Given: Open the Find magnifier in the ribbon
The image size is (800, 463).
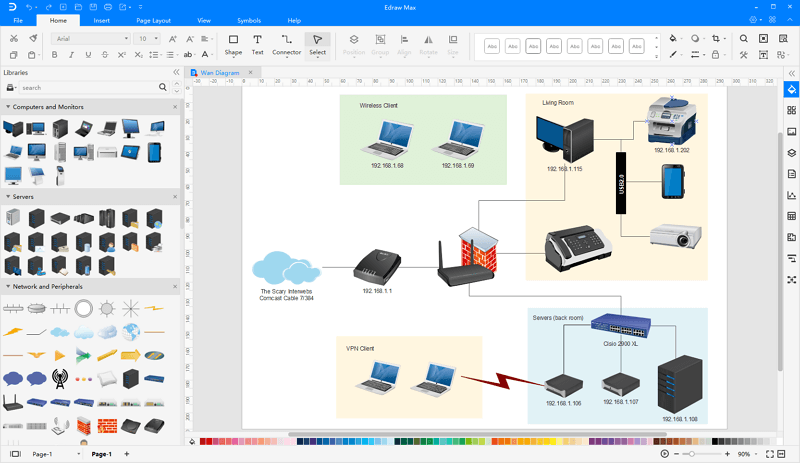Looking at the screenshot, I should point(744,38).
